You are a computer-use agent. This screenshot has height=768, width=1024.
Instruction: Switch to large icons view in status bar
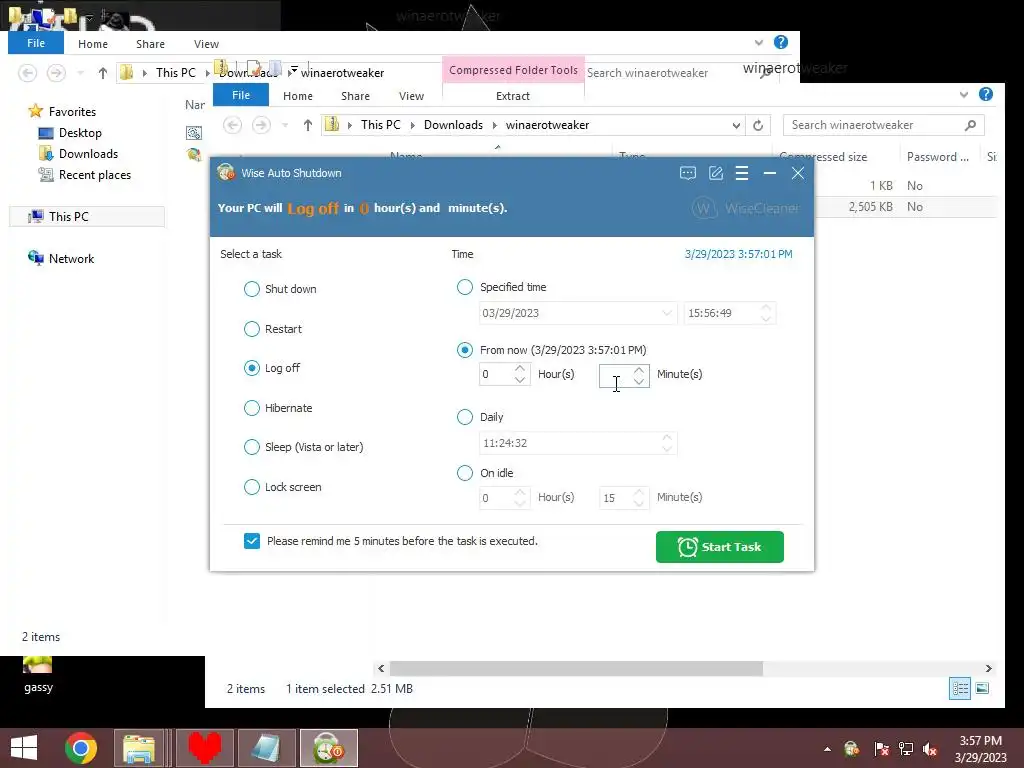click(x=982, y=688)
